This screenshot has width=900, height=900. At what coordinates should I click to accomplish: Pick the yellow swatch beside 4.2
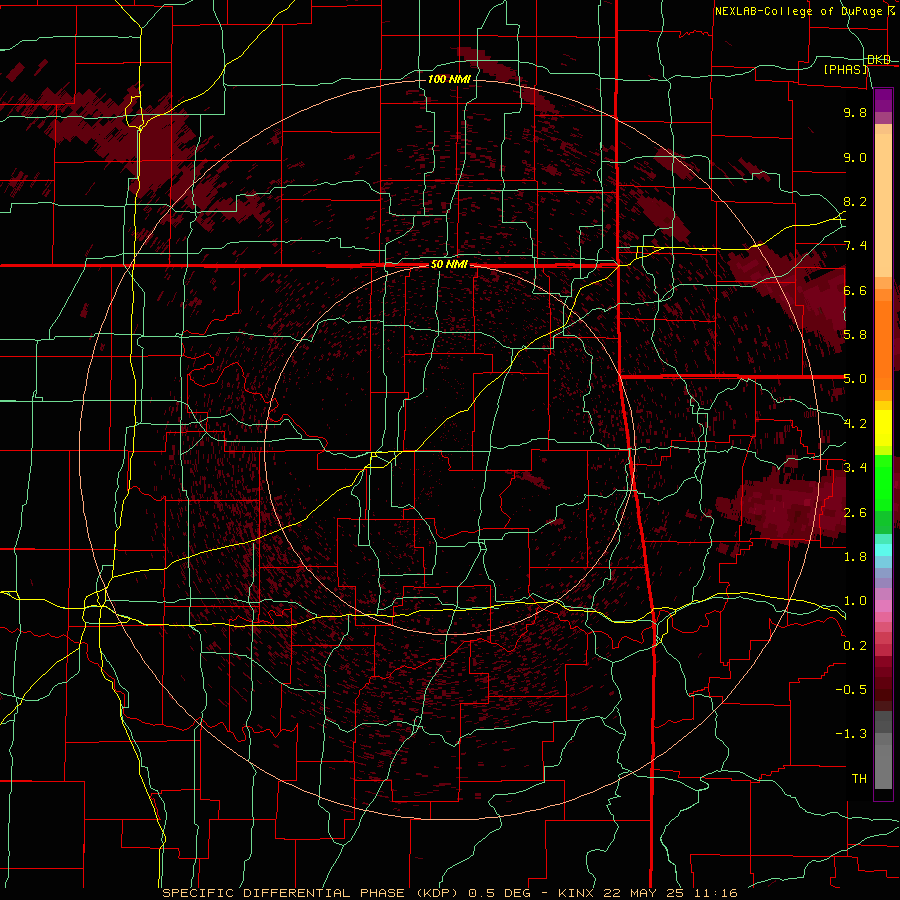(883, 428)
